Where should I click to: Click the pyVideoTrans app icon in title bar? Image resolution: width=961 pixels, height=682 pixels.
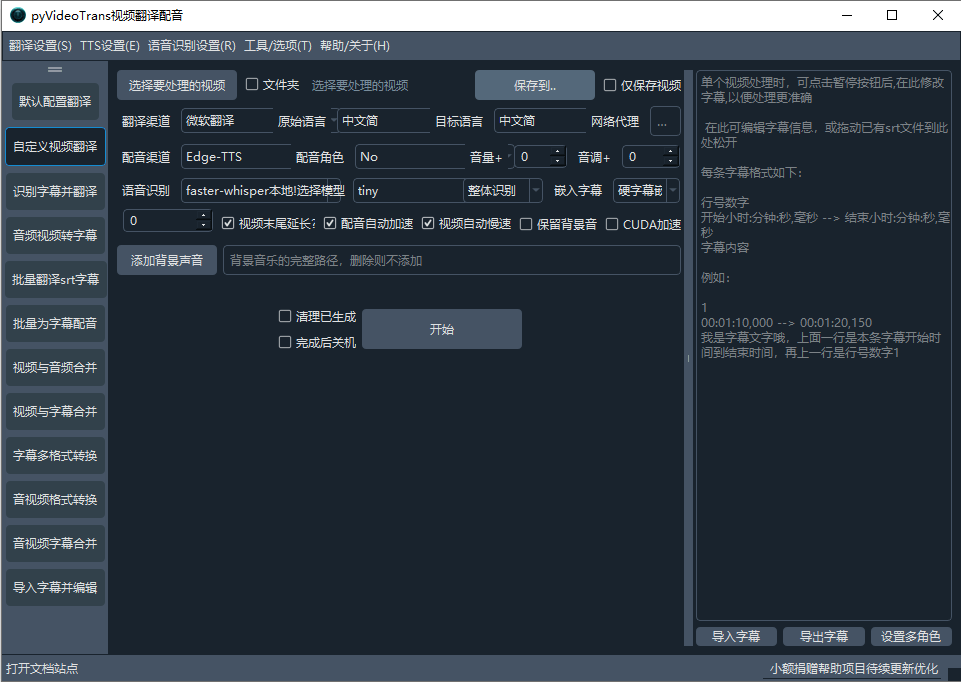pos(18,15)
